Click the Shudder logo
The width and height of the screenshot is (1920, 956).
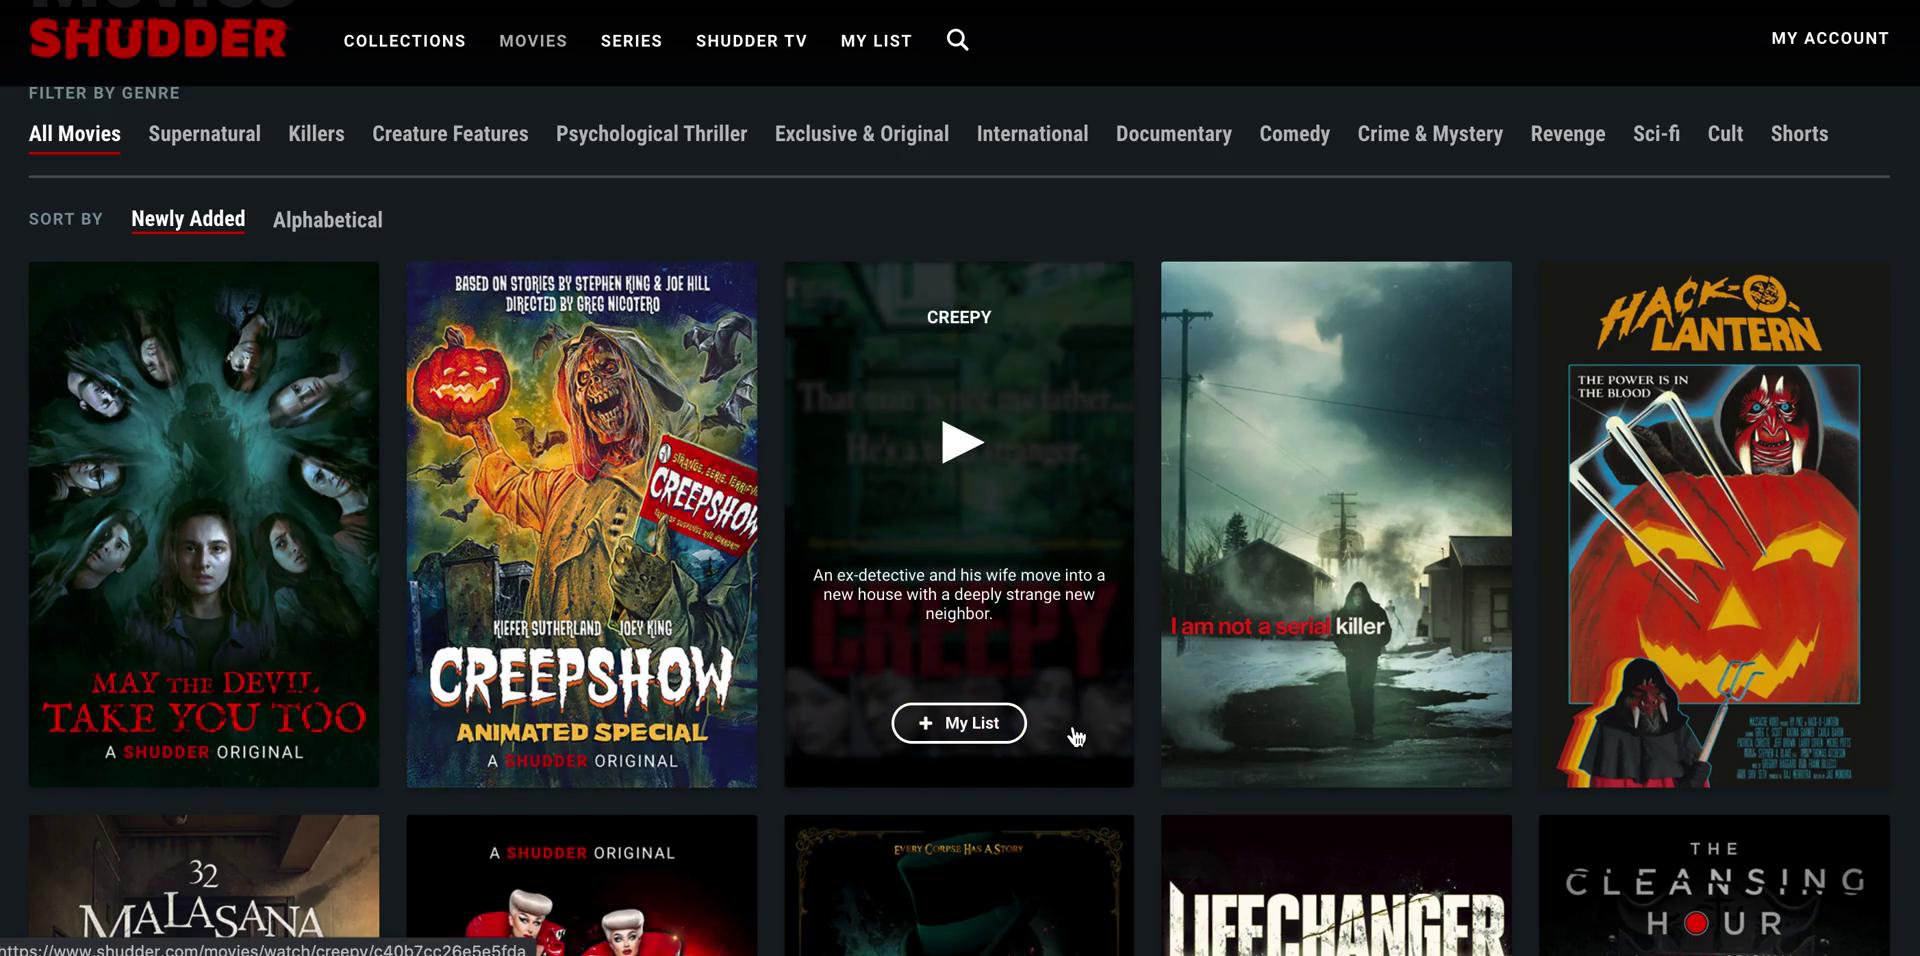[159, 40]
